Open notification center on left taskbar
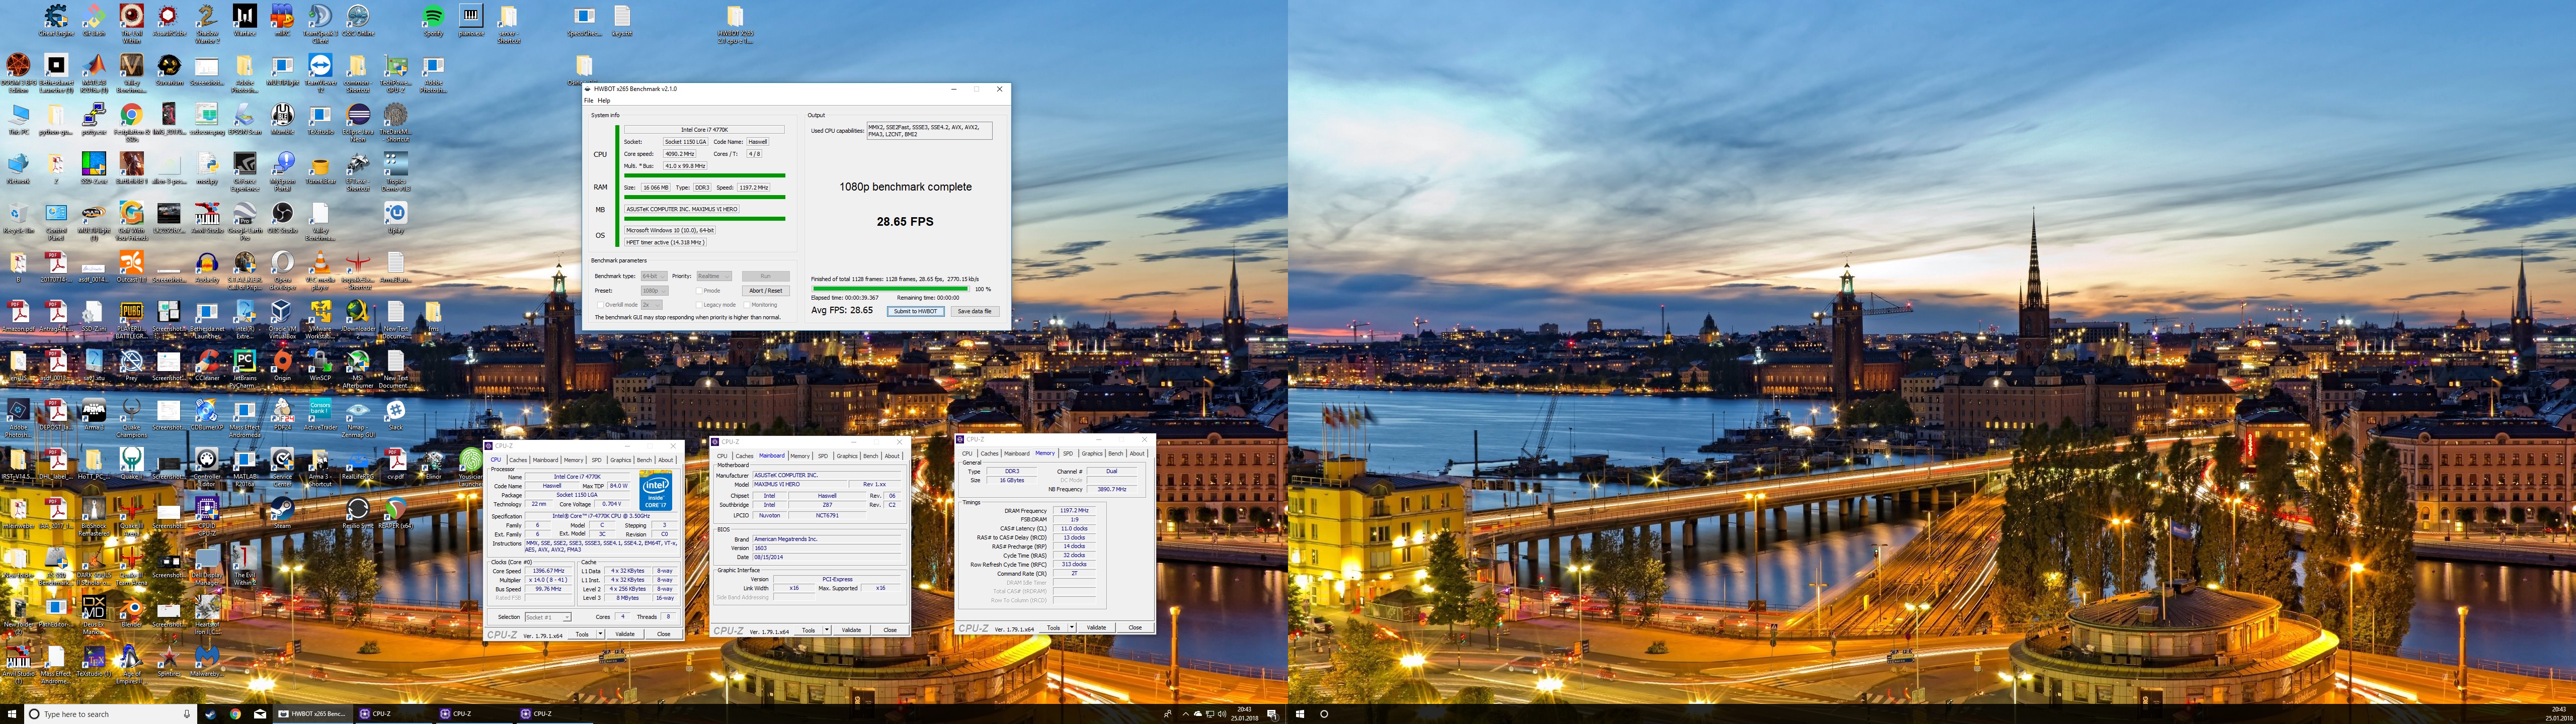The width and height of the screenshot is (2576, 724). [1272, 714]
